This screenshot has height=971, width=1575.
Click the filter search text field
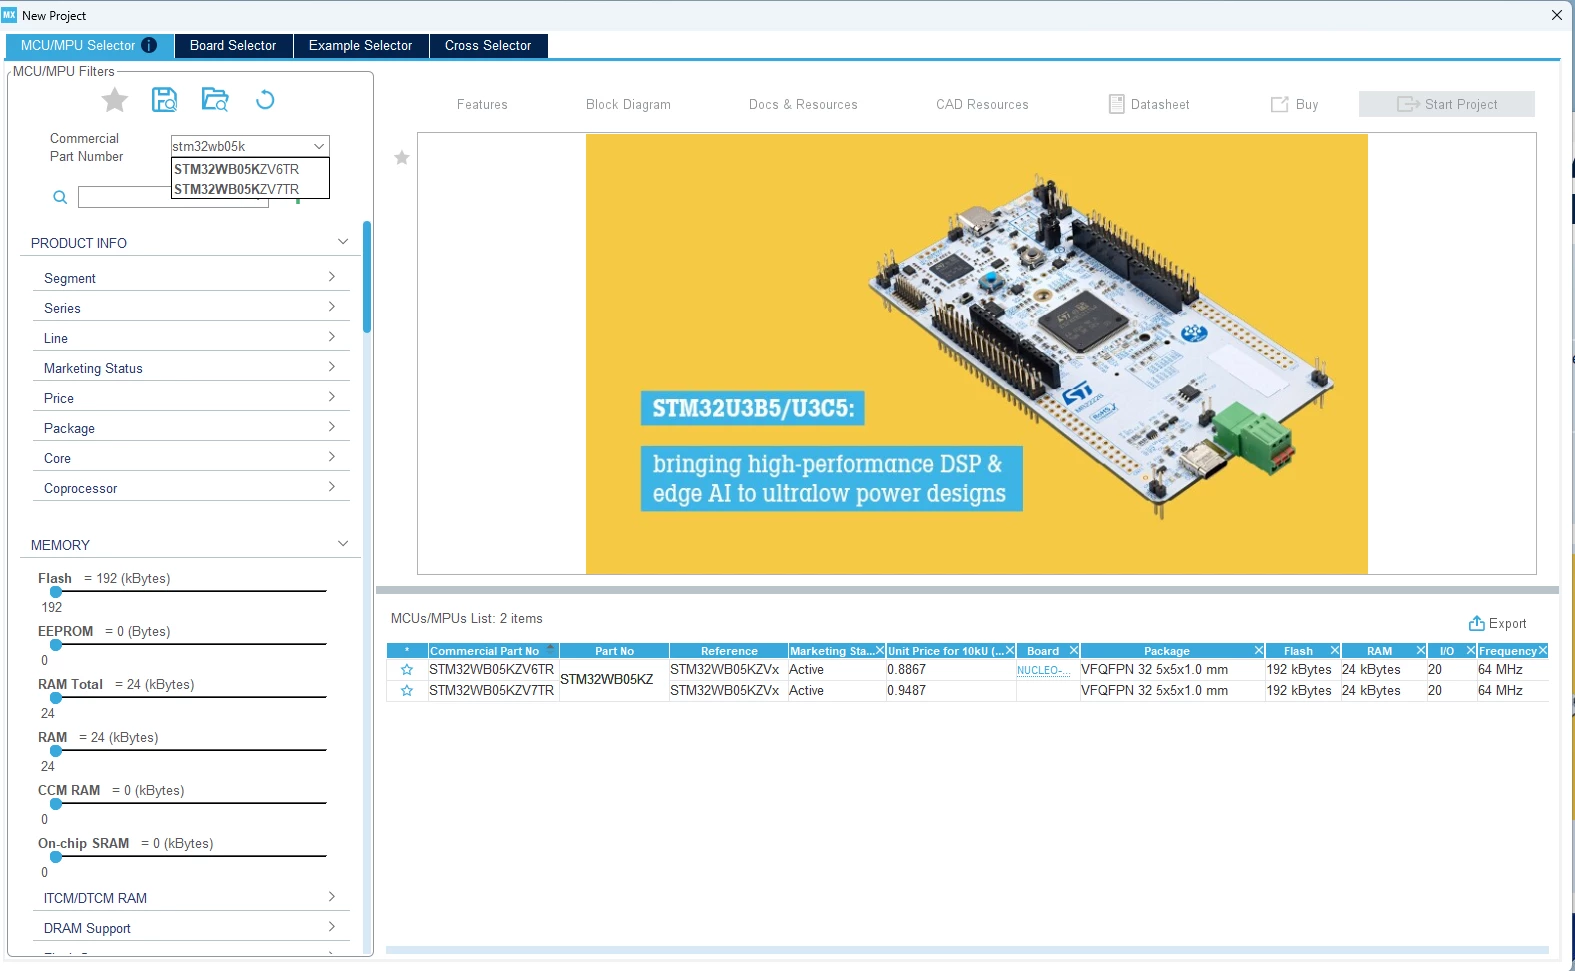point(173,197)
